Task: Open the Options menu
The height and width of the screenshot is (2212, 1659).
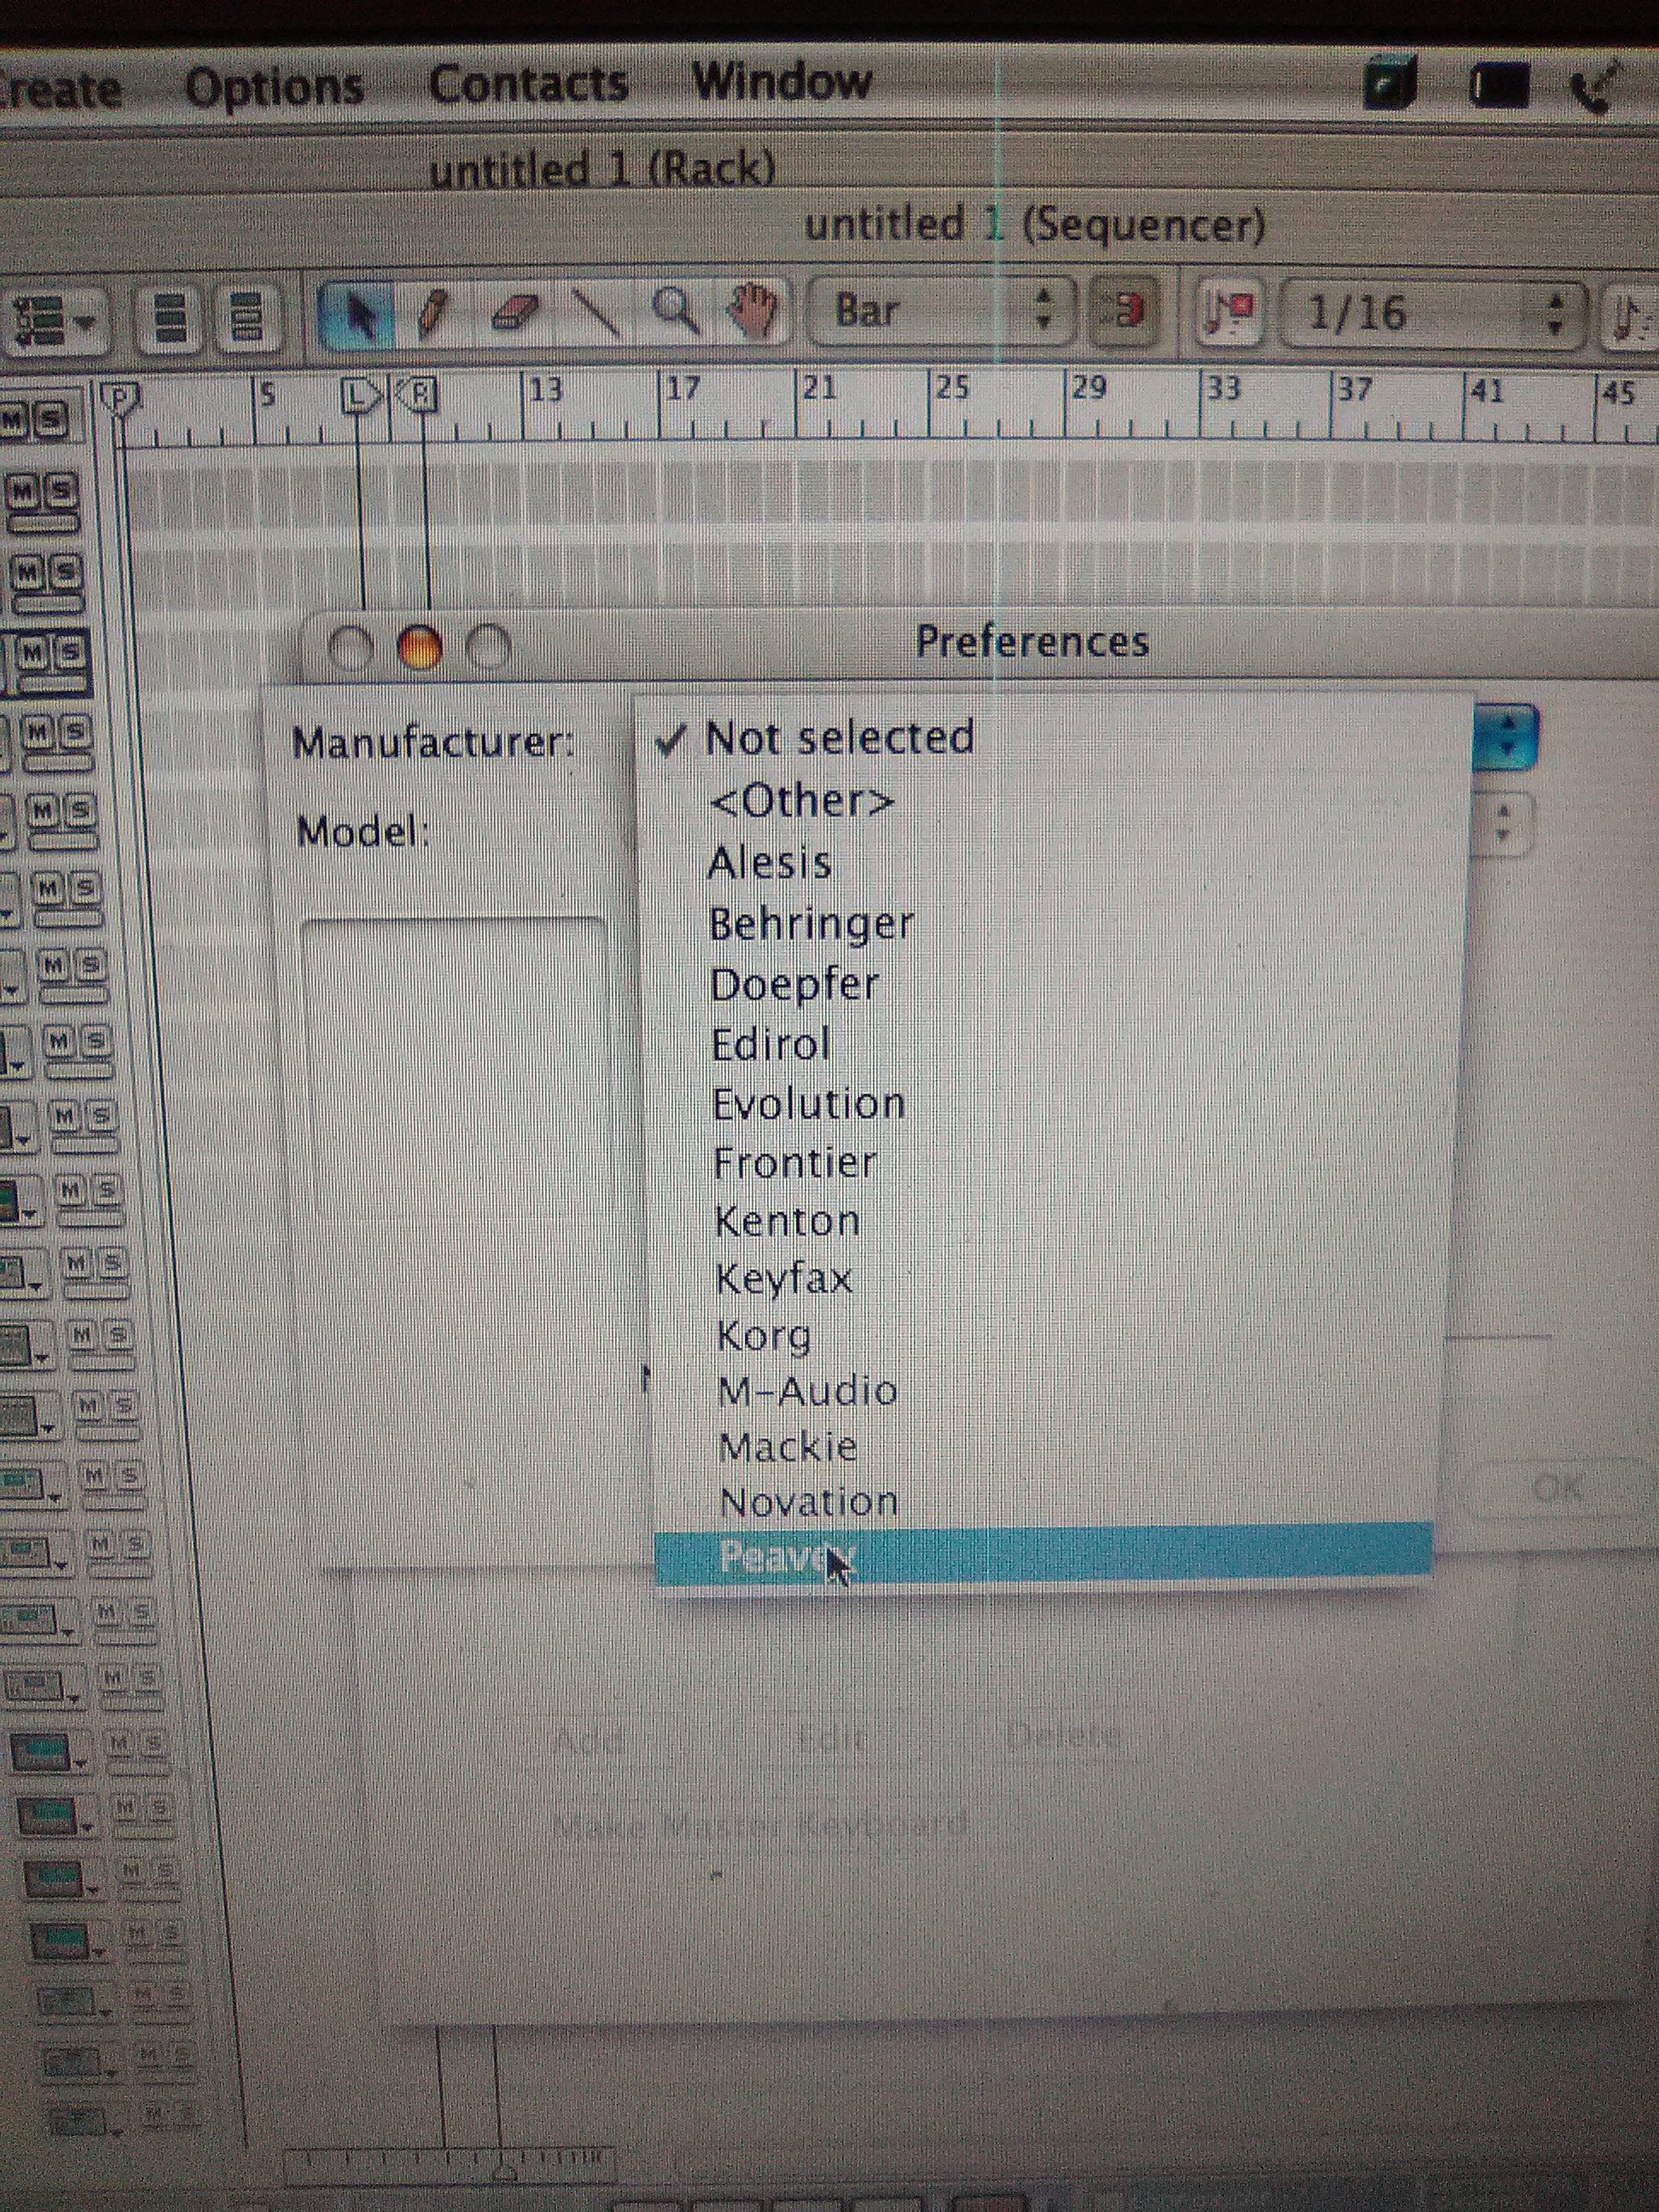Action: [x=274, y=87]
